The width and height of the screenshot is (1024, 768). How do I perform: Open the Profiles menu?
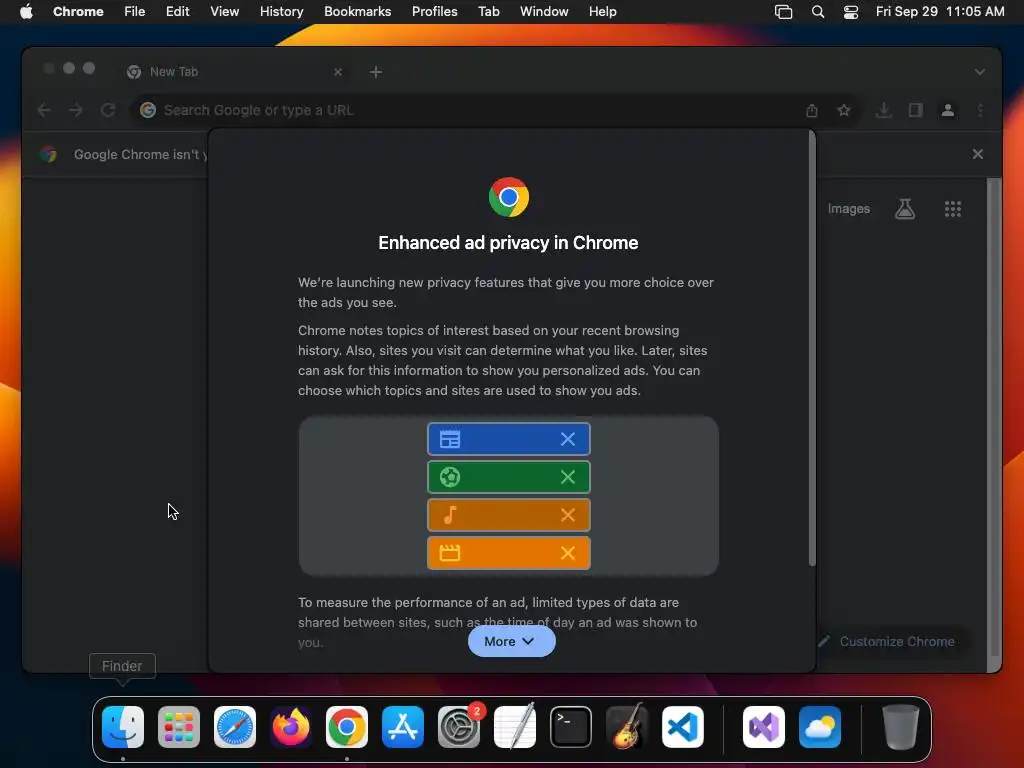point(434,11)
